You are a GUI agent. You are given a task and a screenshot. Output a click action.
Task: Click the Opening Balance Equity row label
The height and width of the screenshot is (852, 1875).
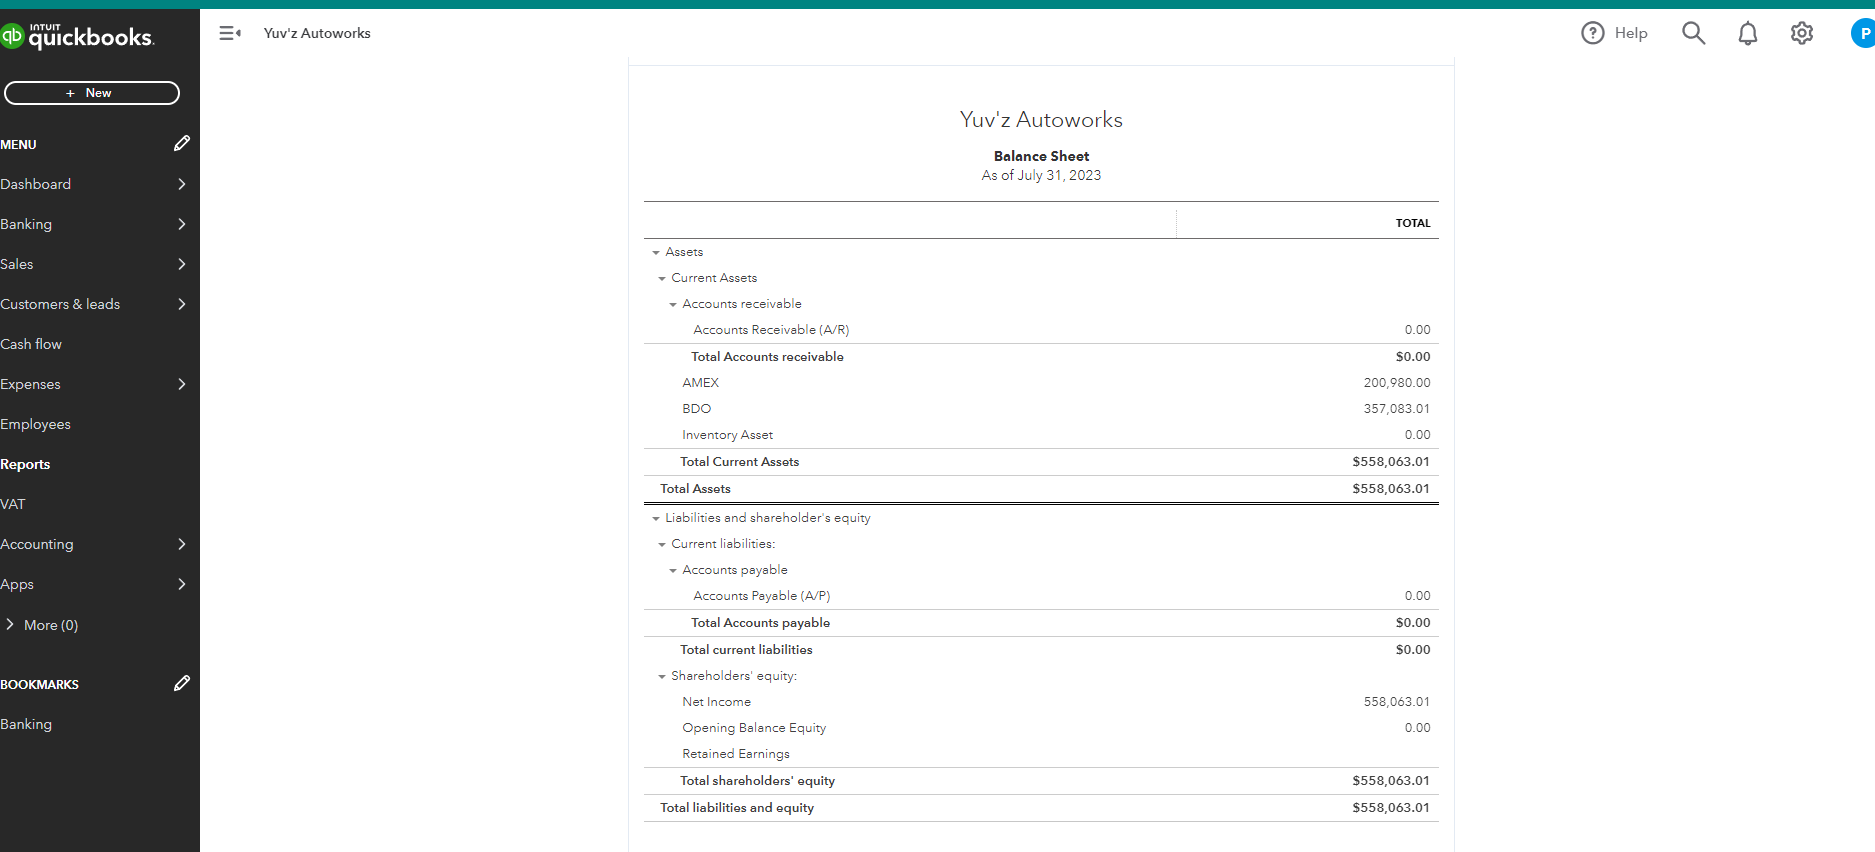754,728
